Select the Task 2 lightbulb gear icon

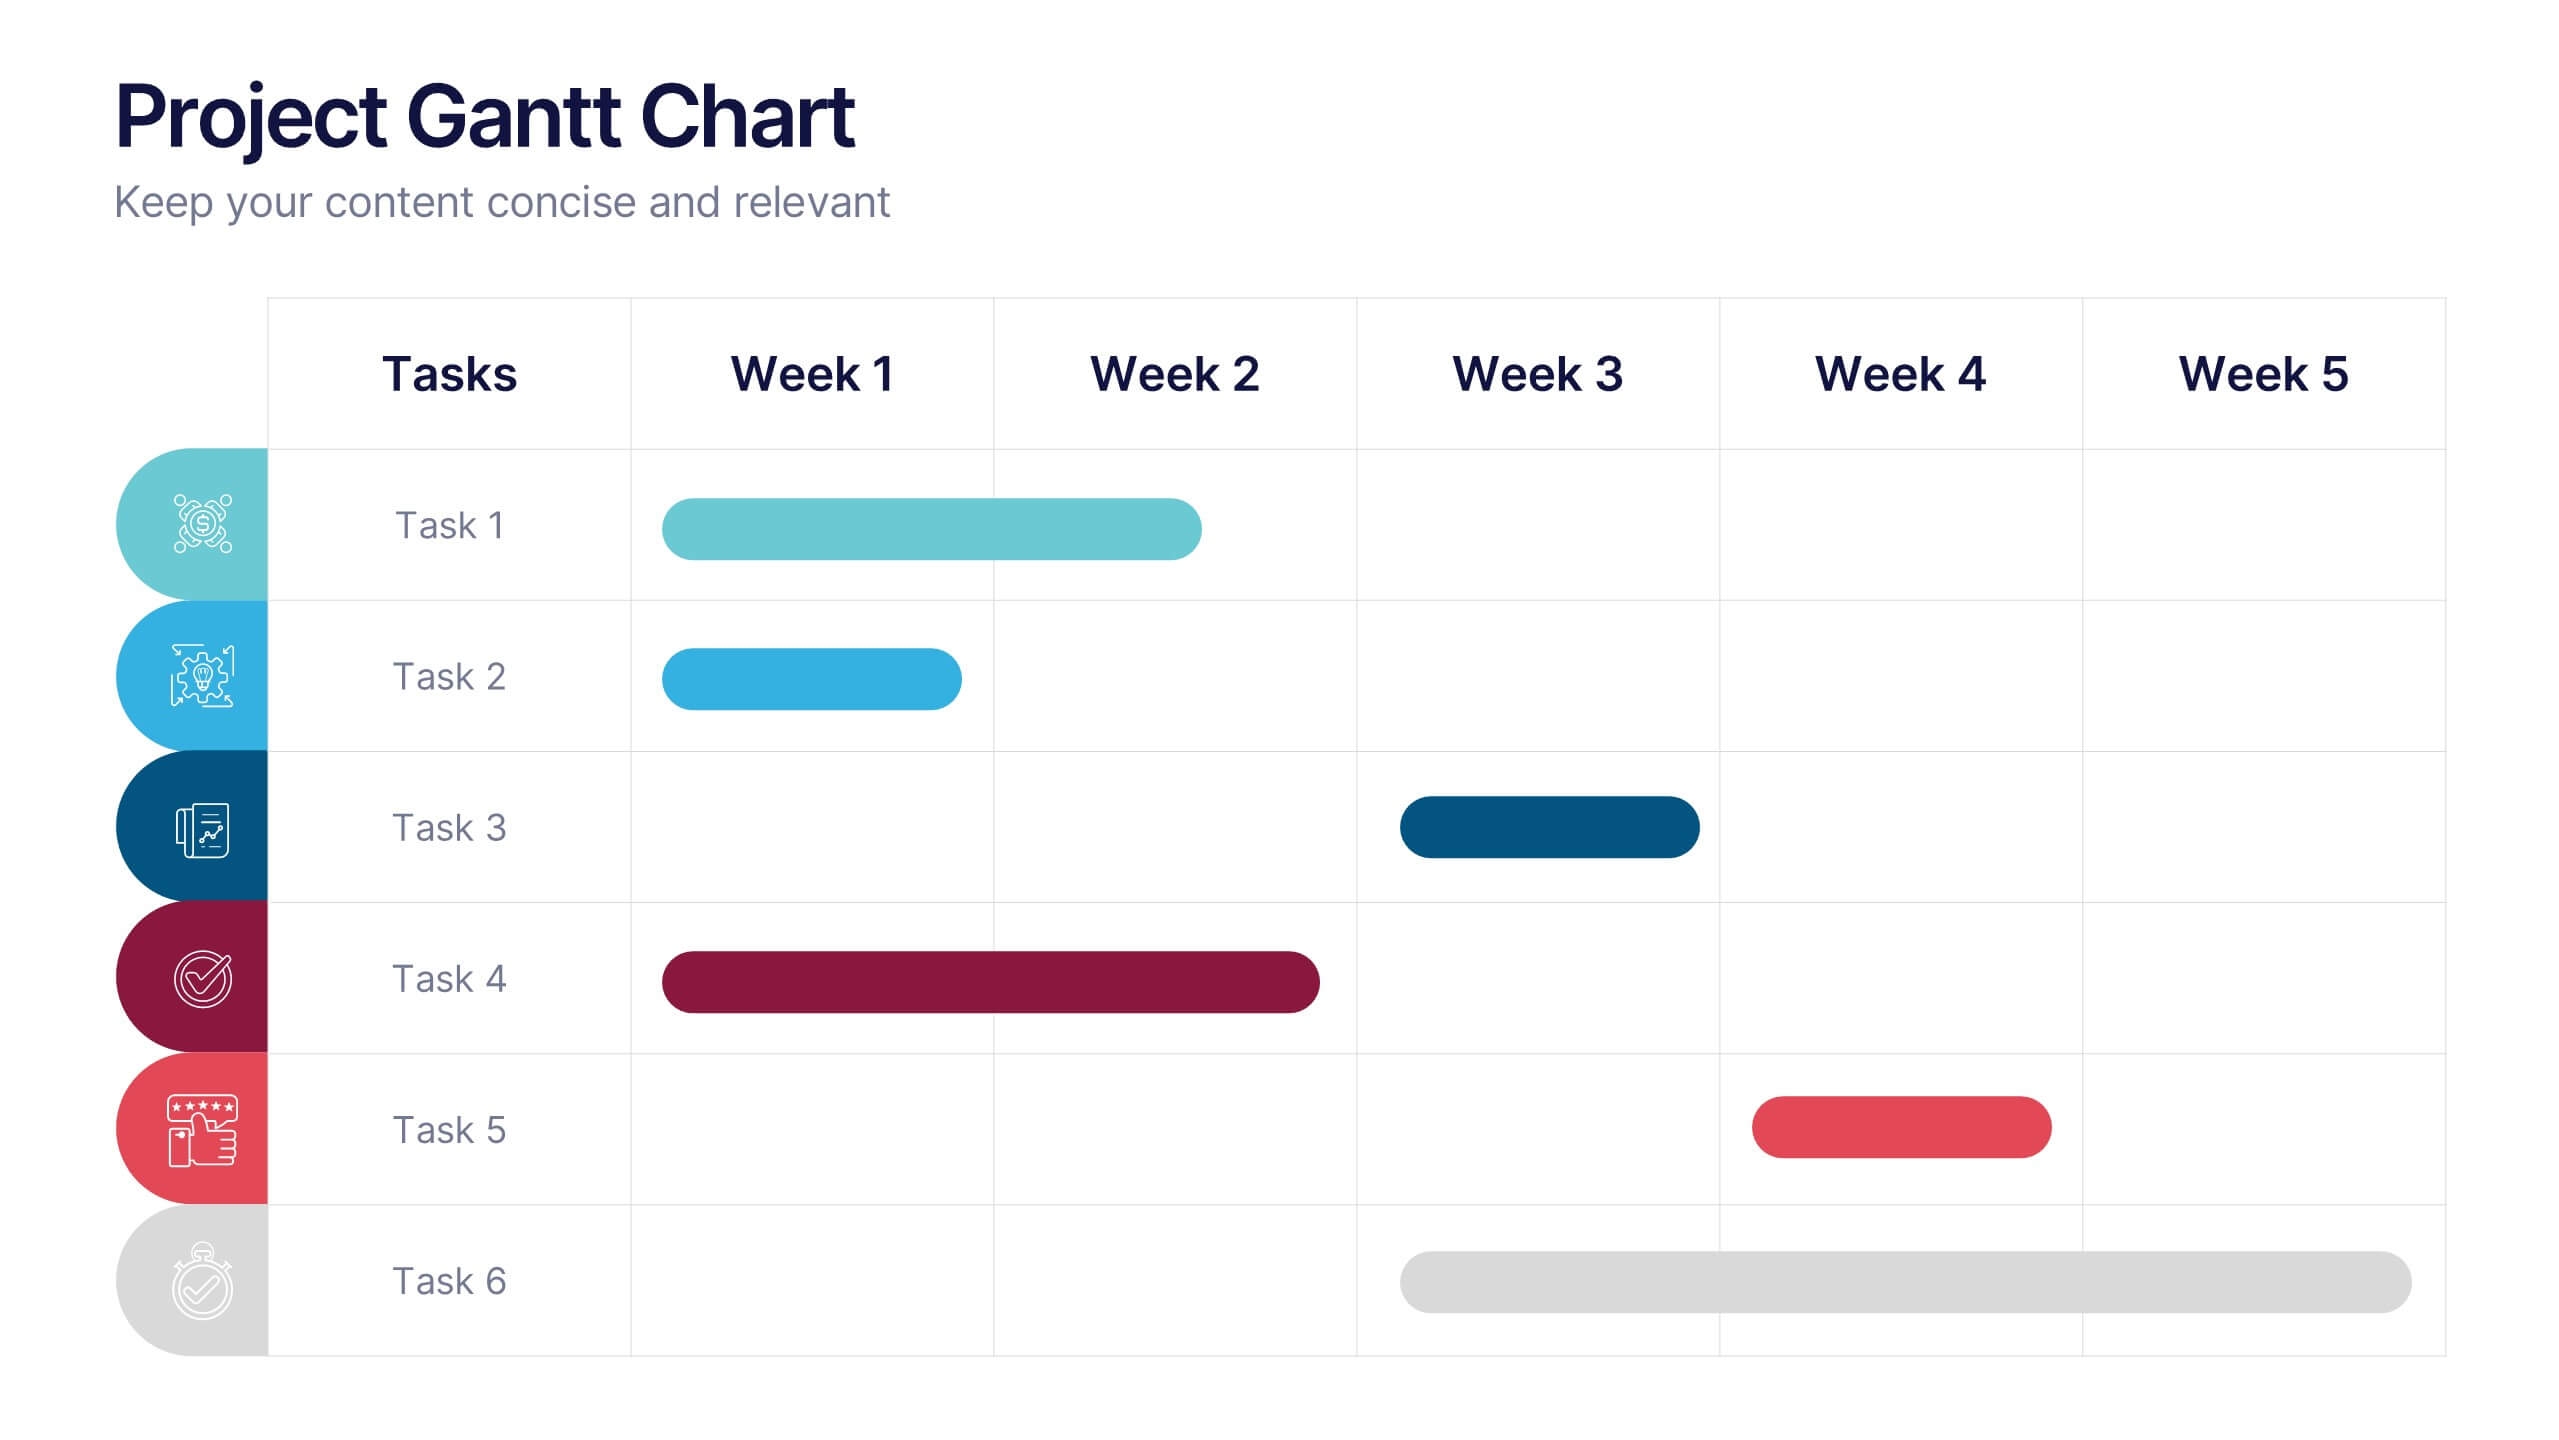pyautogui.click(x=202, y=677)
